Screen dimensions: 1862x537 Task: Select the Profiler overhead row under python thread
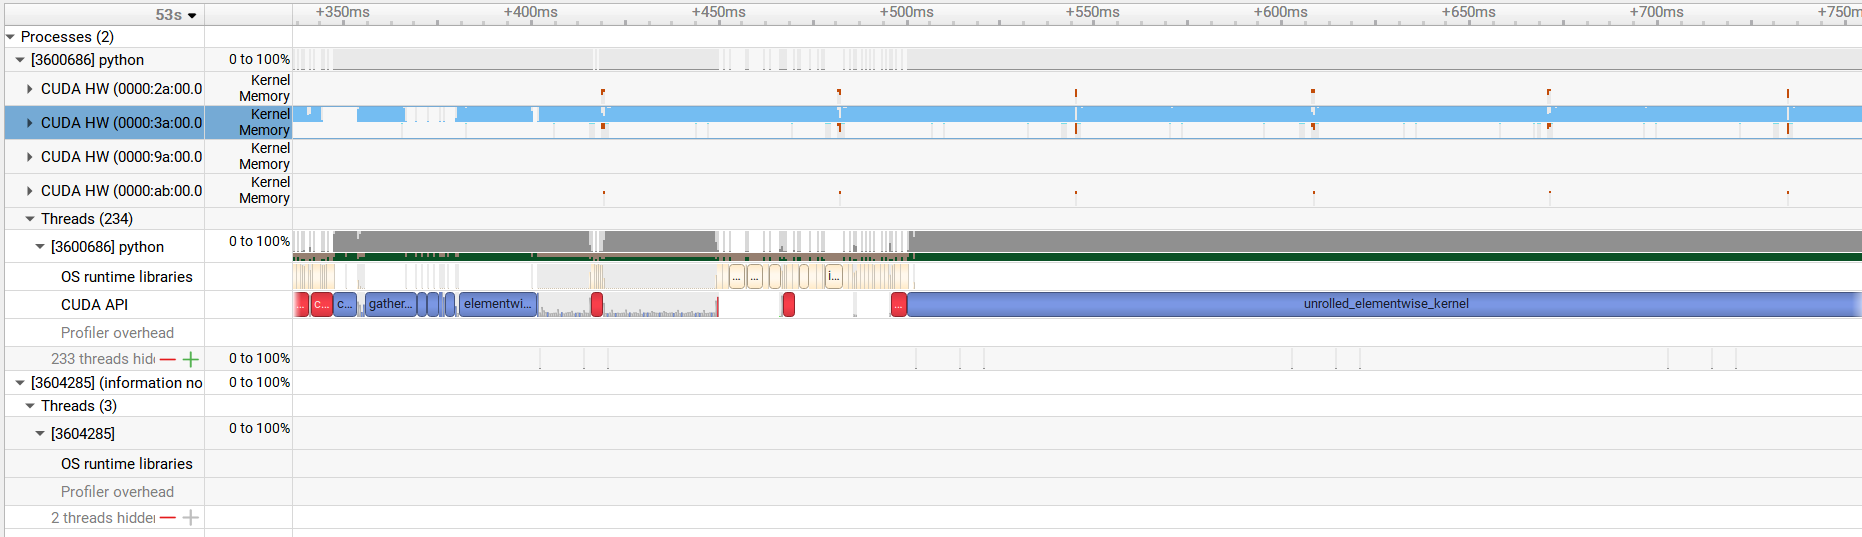(x=117, y=333)
